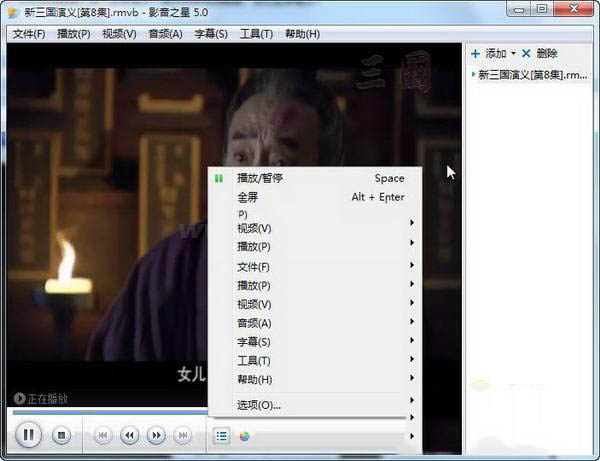Pause playback with the round pause button
600x461 pixels.
[x=28, y=435]
